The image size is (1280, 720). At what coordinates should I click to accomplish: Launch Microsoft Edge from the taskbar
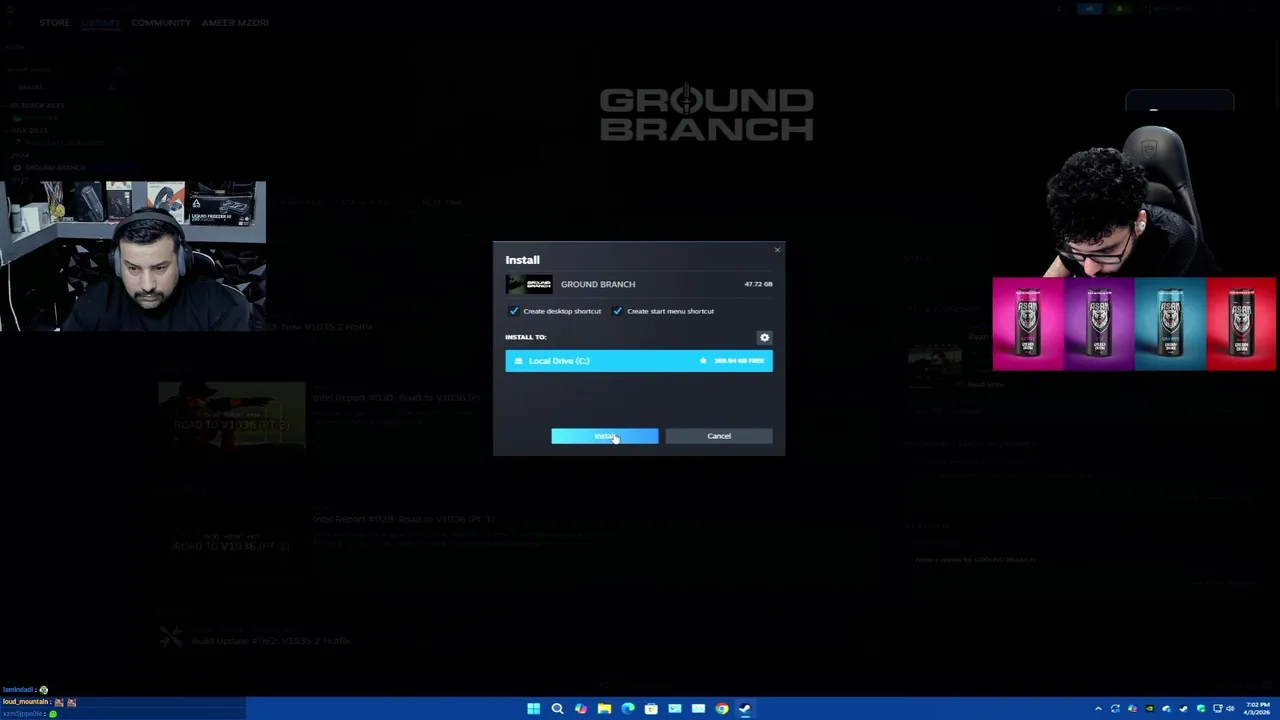(x=628, y=709)
